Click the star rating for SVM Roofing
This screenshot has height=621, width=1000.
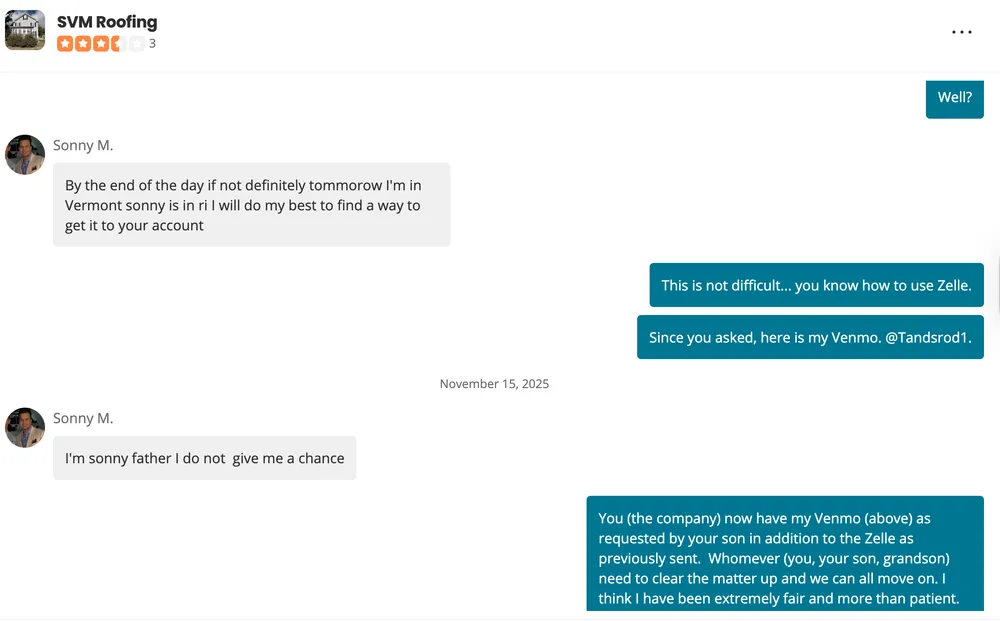pyautogui.click(x=100, y=44)
